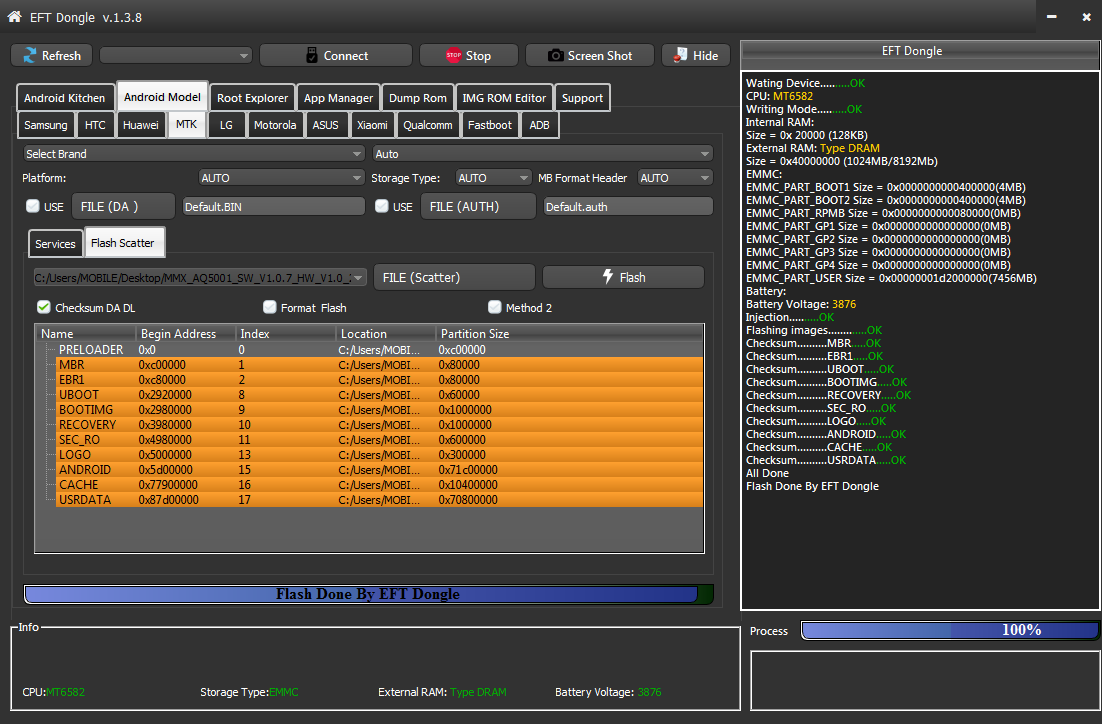Select the ASUS brand tab
This screenshot has width=1102, height=724.
pos(325,125)
